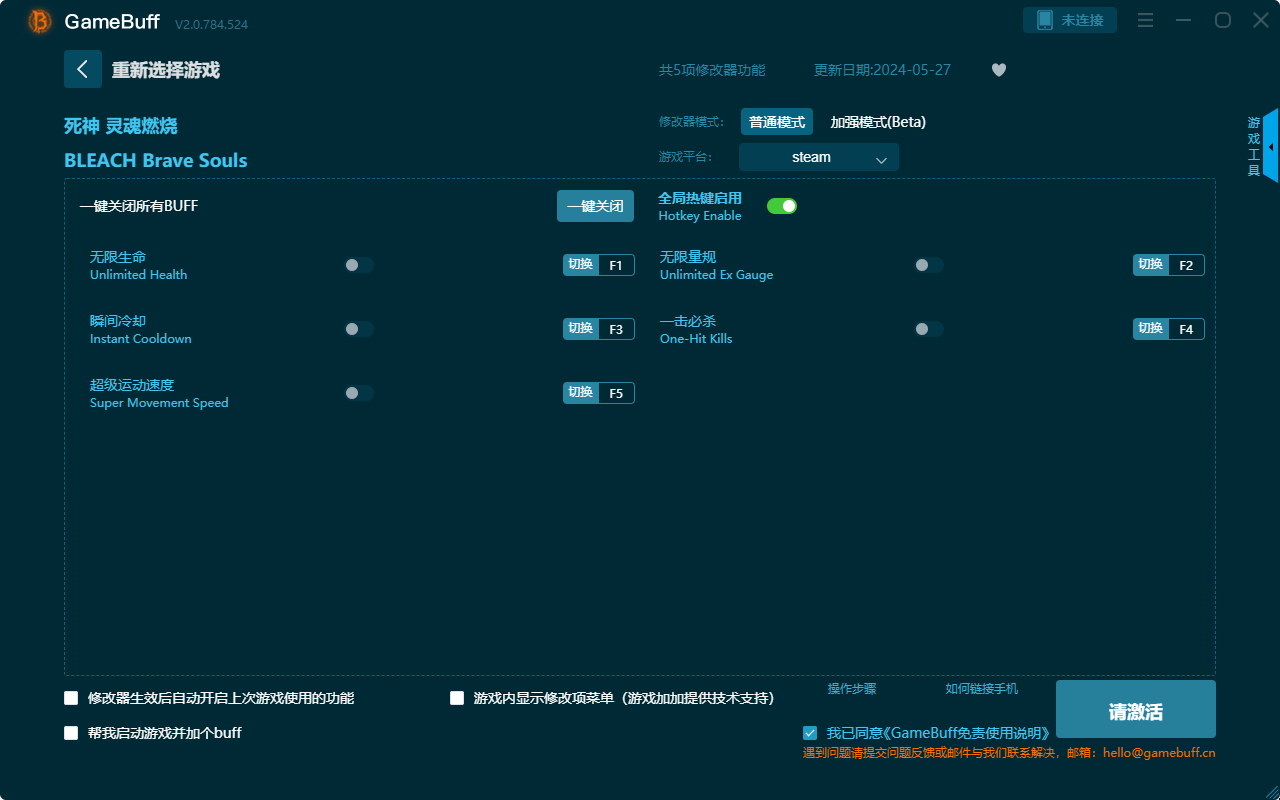Click the phone not-connected icon button
The image size is (1280, 800).
[1069, 20]
